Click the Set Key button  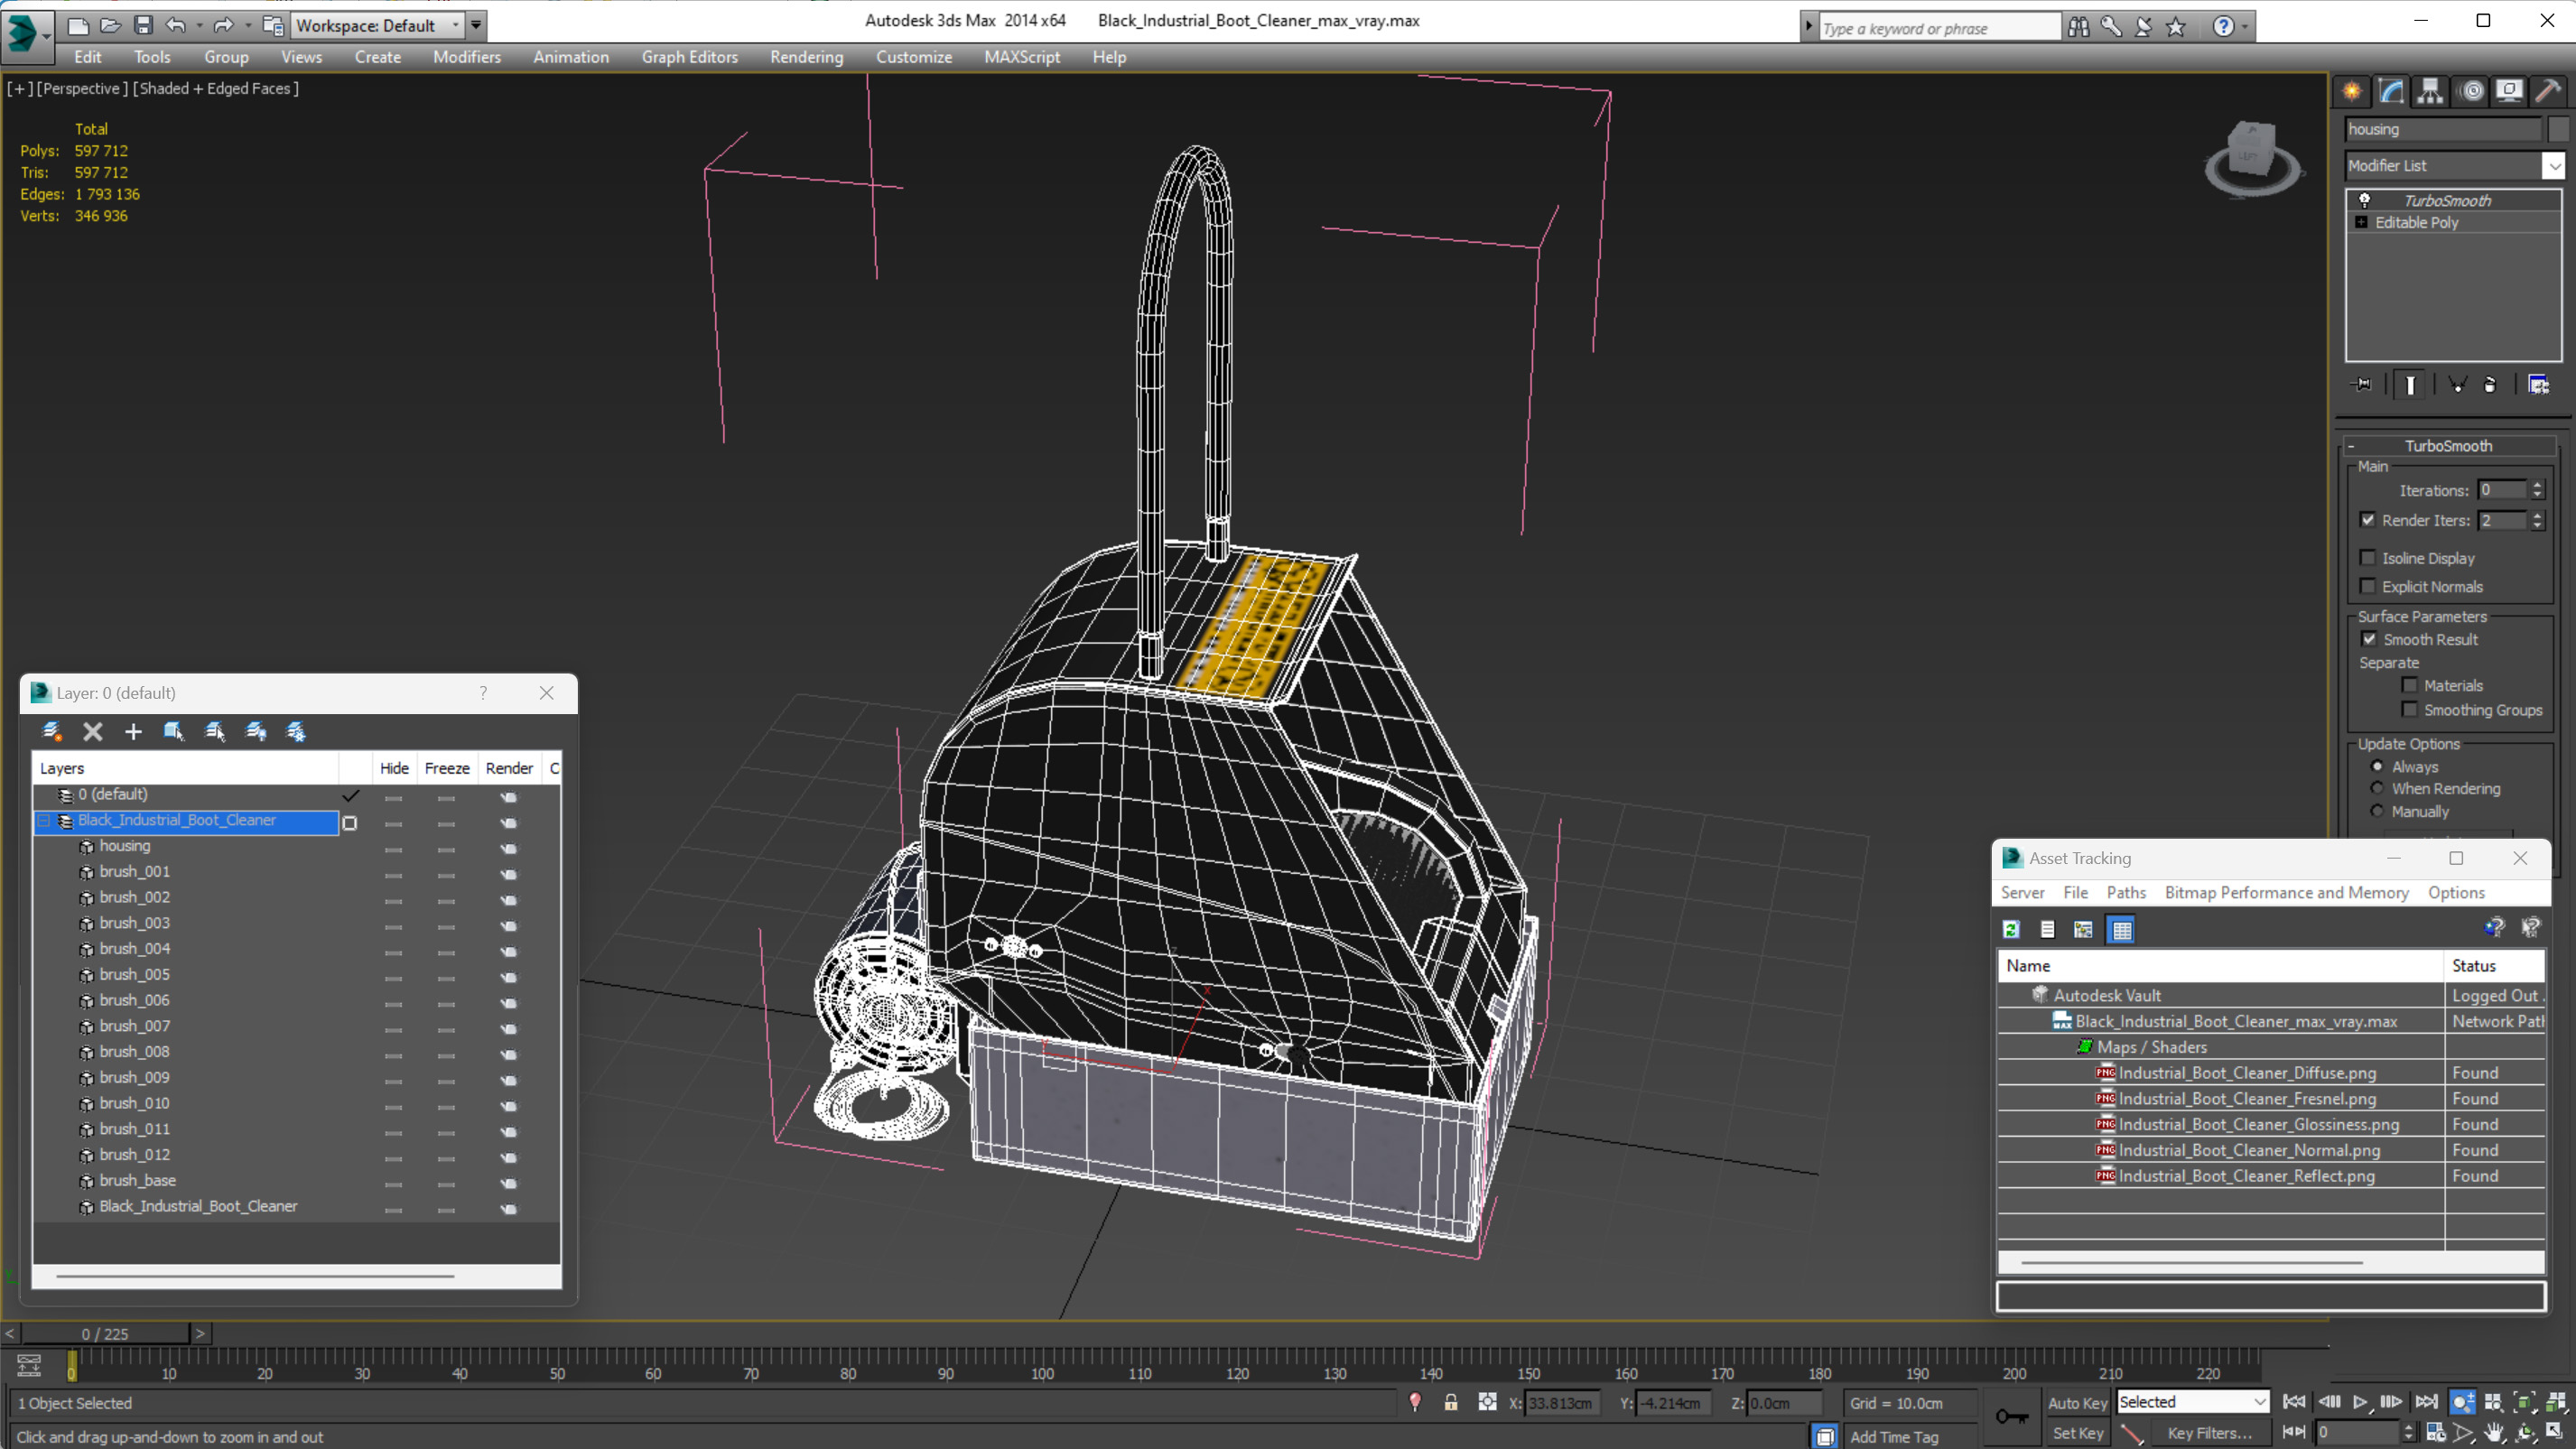pyautogui.click(x=2078, y=1433)
